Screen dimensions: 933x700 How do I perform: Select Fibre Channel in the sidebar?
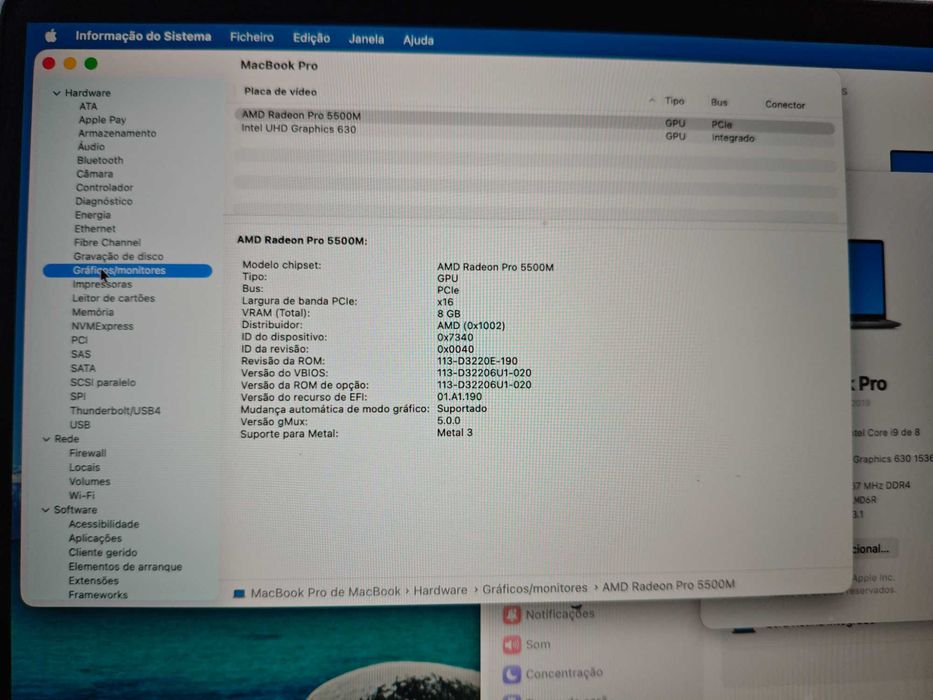[x=107, y=242]
